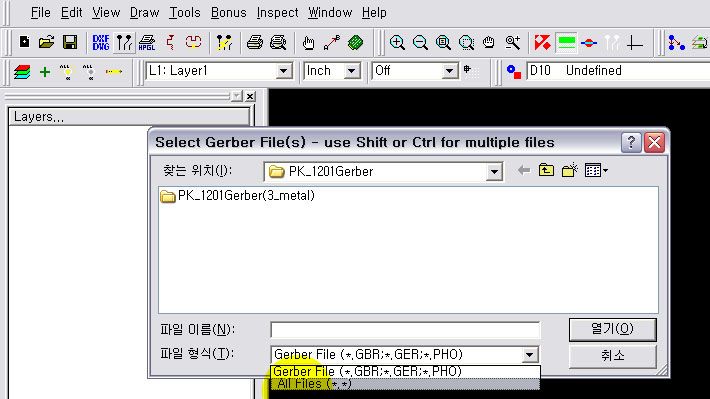Screen dimensions: 710x399
Task: Click the zoom plus/minus magnifier icon
Action: point(513,43)
